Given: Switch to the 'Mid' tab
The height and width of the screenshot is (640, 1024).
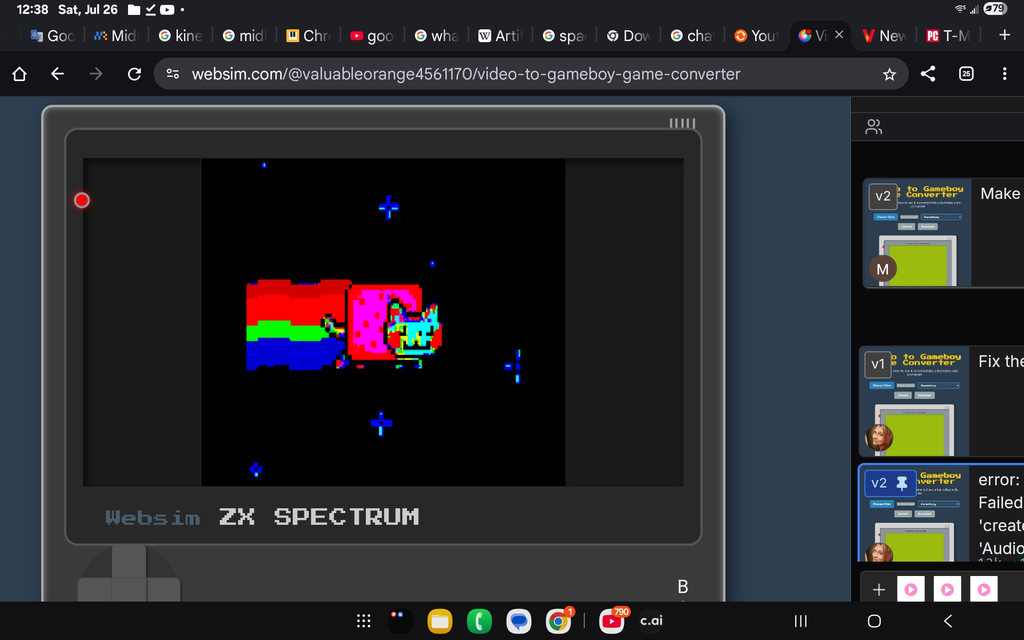Looking at the screenshot, I should 115,36.
